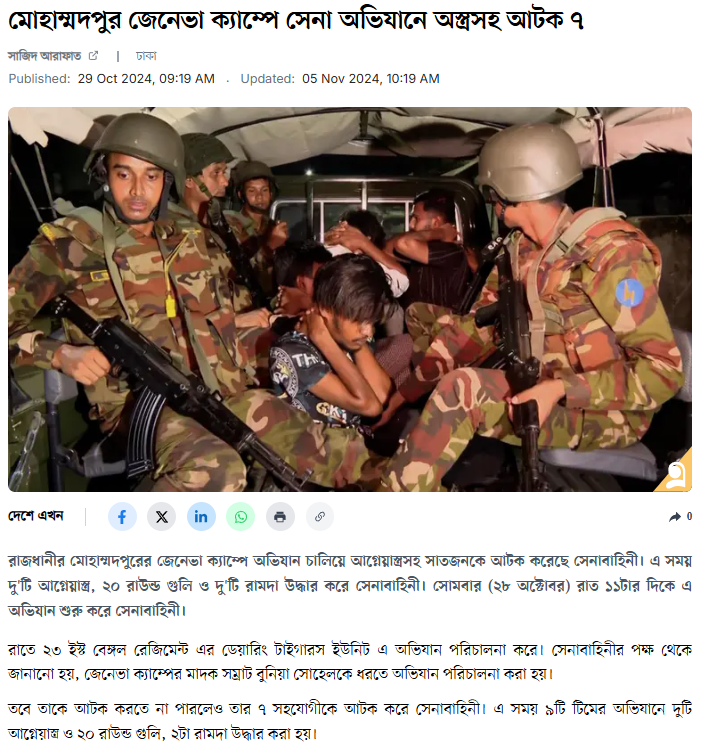Image resolution: width=710 pixels, height=753 pixels.
Task: Print the article using the printer icon
Action: (280, 517)
